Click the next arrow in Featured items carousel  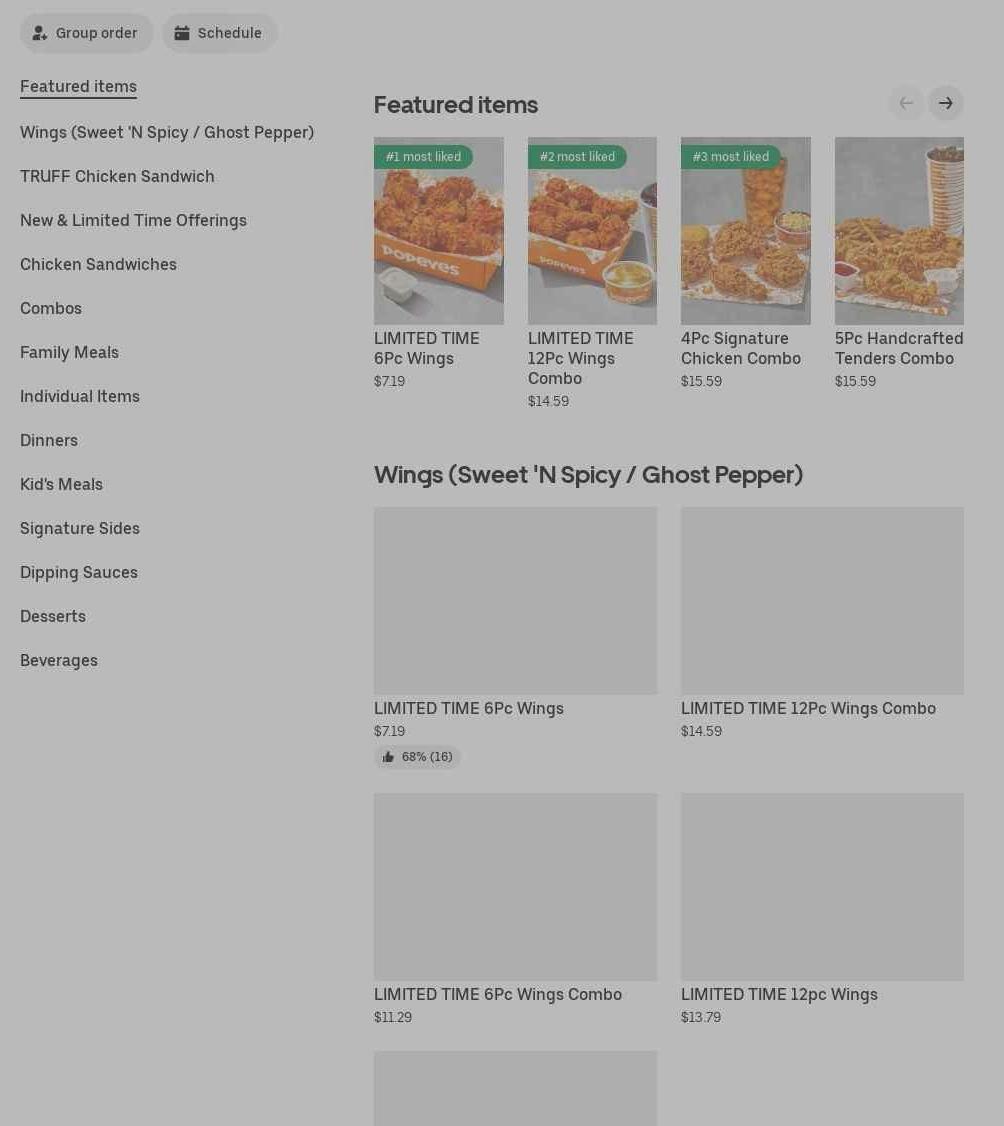(x=945, y=103)
